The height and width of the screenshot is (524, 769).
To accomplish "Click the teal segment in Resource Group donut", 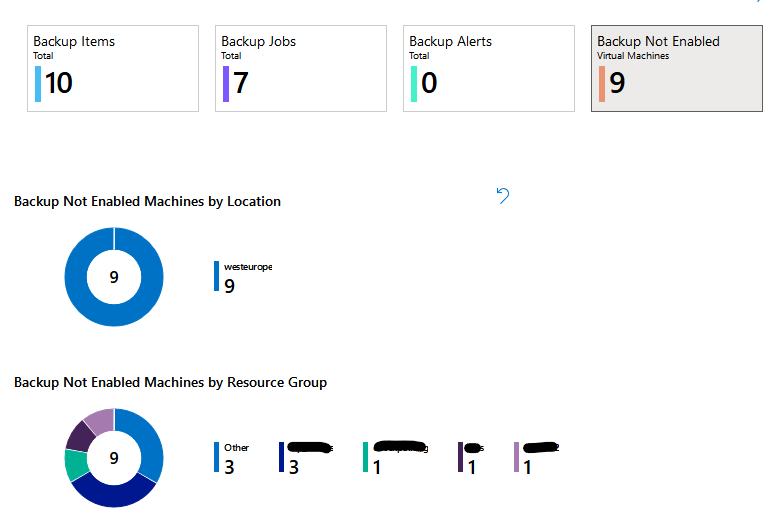I will point(74,465).
